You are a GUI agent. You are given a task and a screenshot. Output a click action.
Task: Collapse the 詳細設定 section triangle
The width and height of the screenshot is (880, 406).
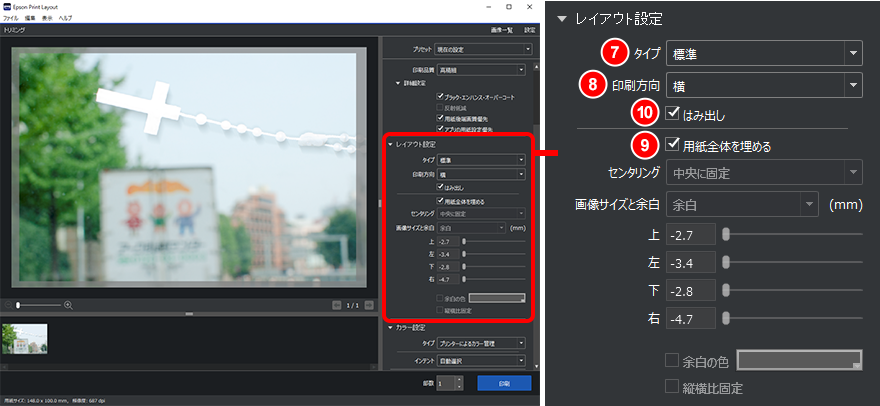coord(397,83)
